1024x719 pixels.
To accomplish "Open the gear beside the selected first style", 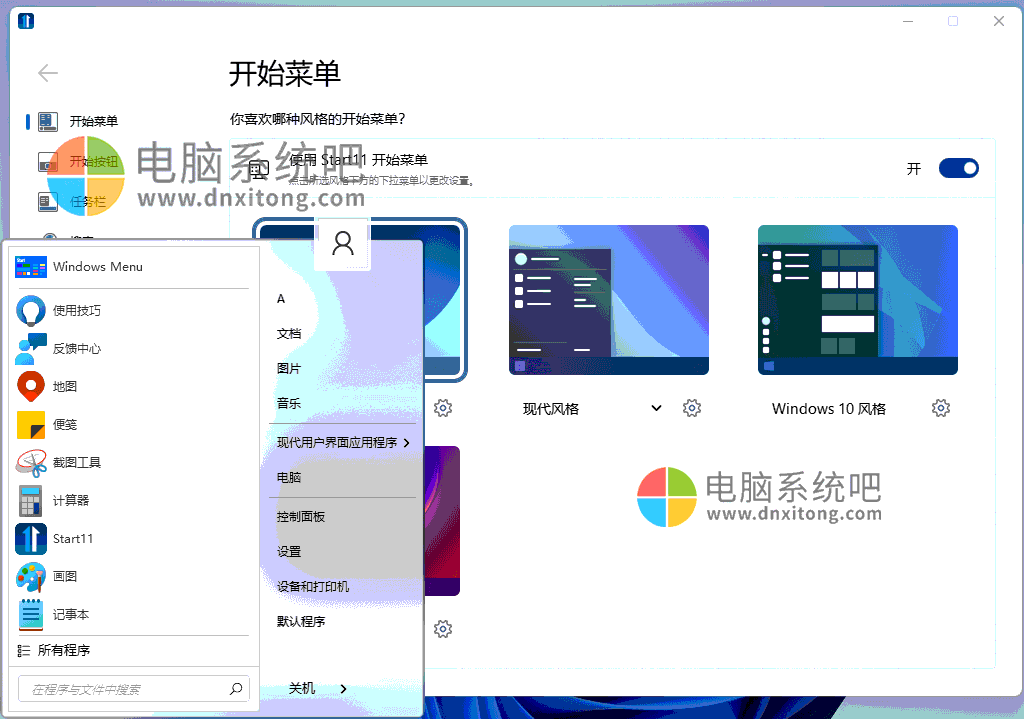I will [443, 408].
